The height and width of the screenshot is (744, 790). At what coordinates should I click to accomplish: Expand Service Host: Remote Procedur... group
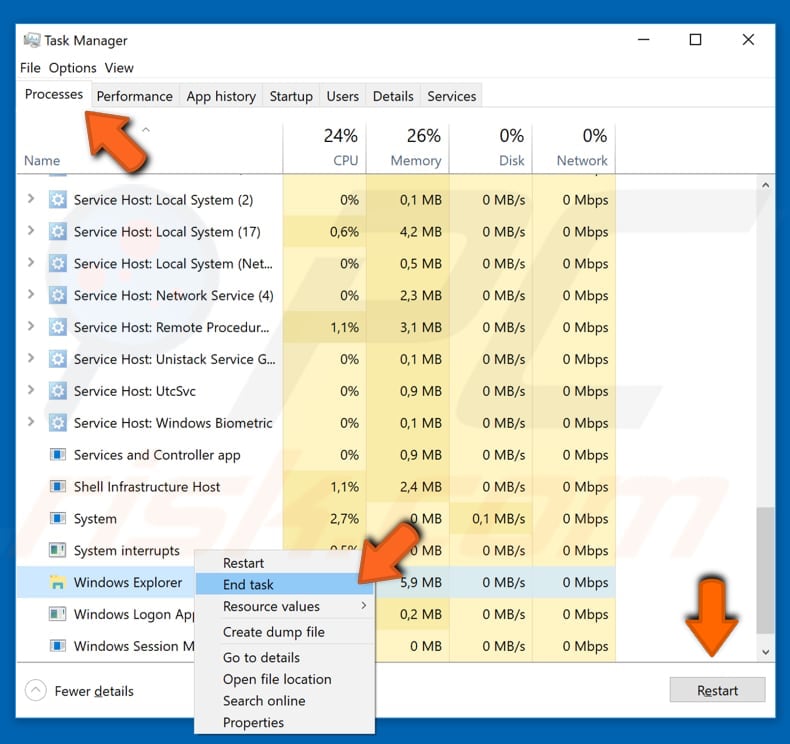[x=31, y=326]
